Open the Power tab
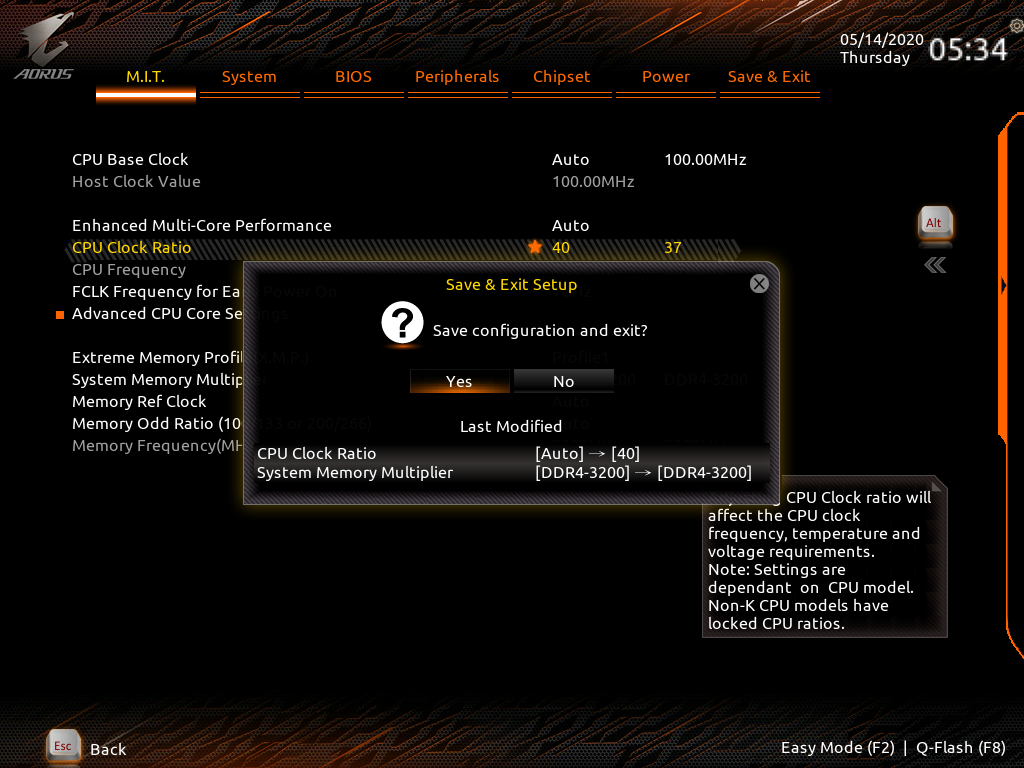This screenshot has height=768, width=1024. coord(665,77)
